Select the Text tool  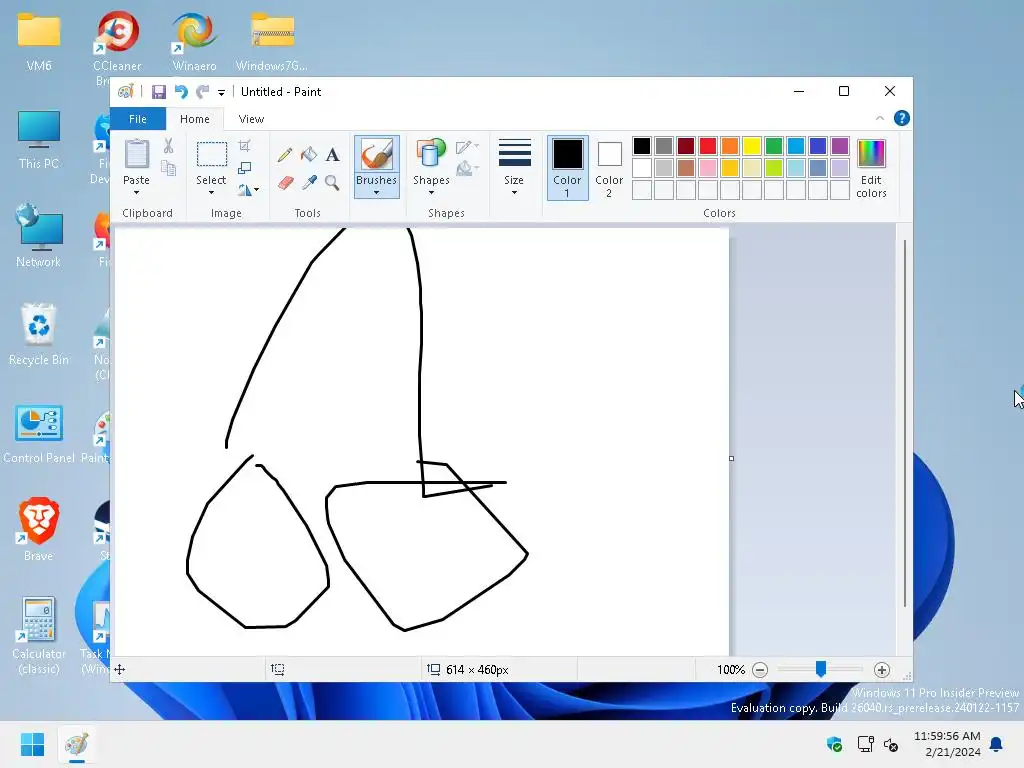click(332, 155)
